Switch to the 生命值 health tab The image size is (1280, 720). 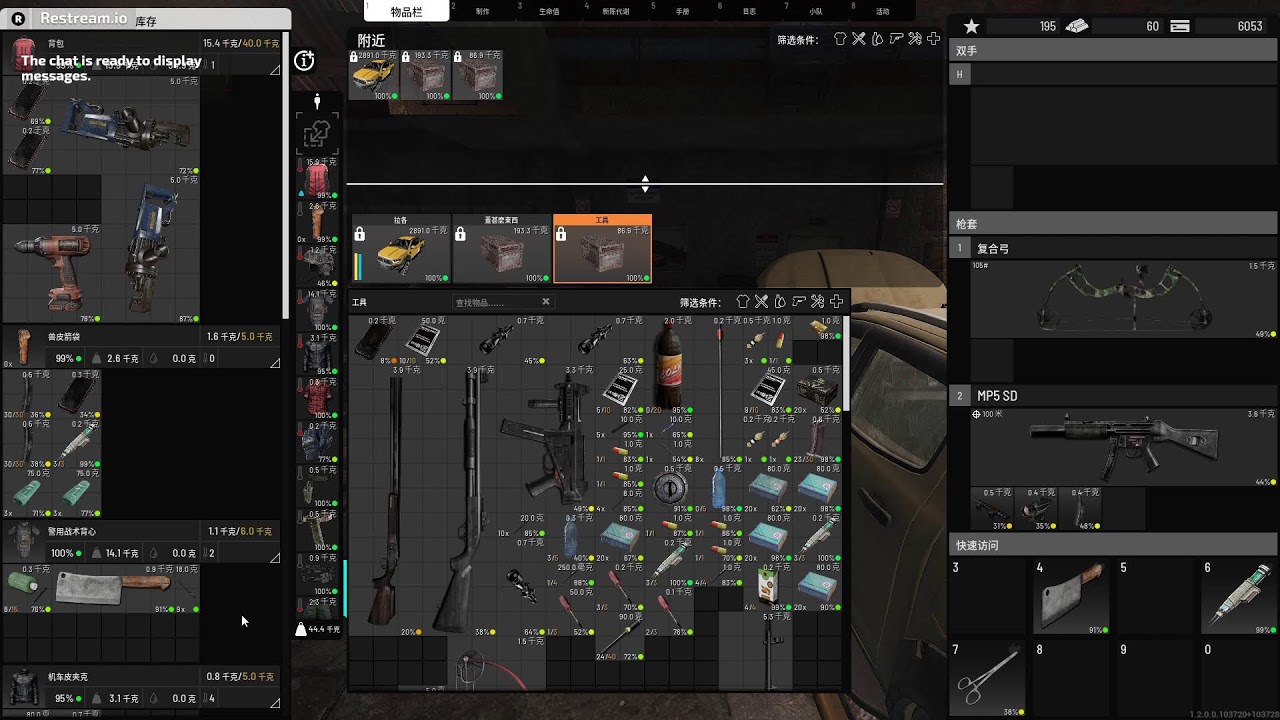tap(549, 11)
